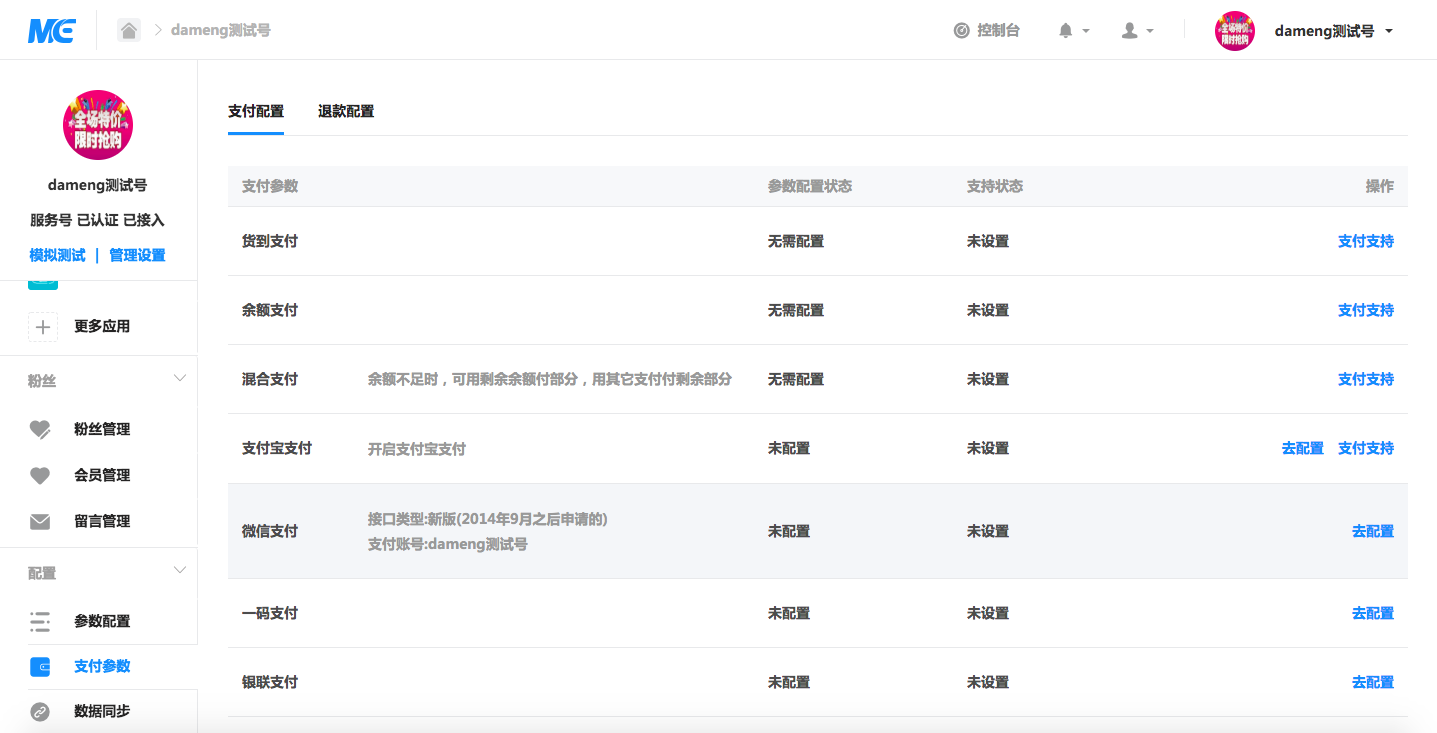Screen dimensions: 1437x733
Task: Click the 一码支付 row label
Action: (270, 613)
